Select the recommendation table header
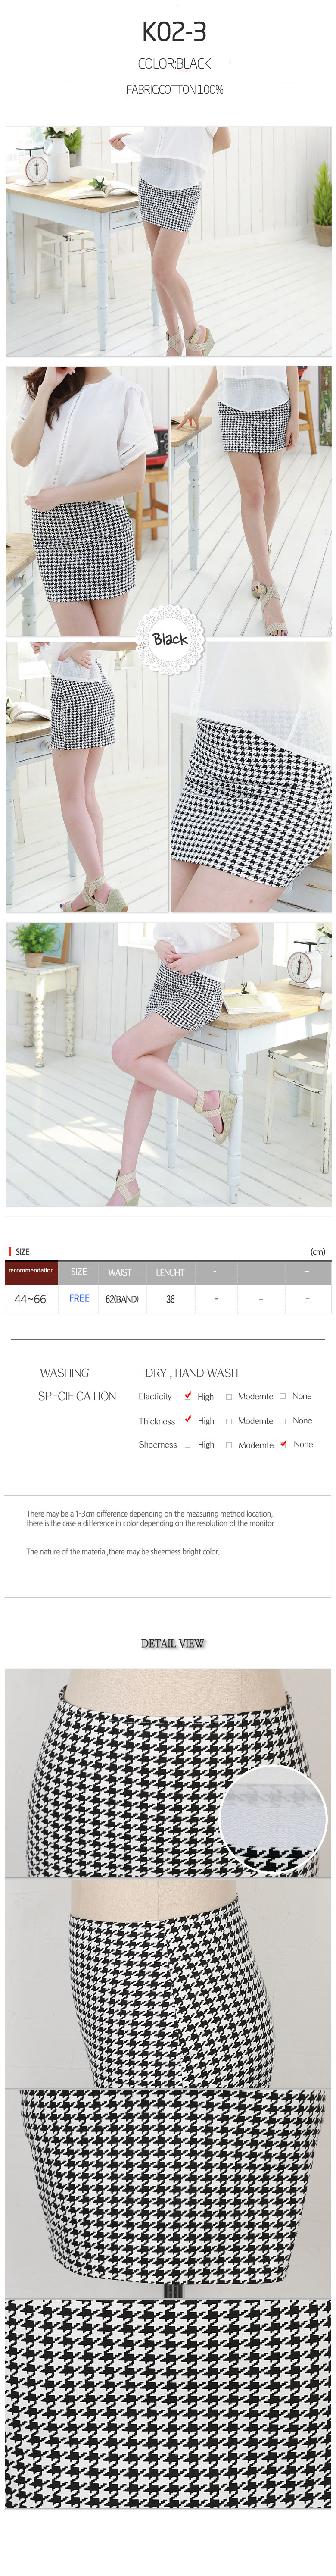 31,1271
